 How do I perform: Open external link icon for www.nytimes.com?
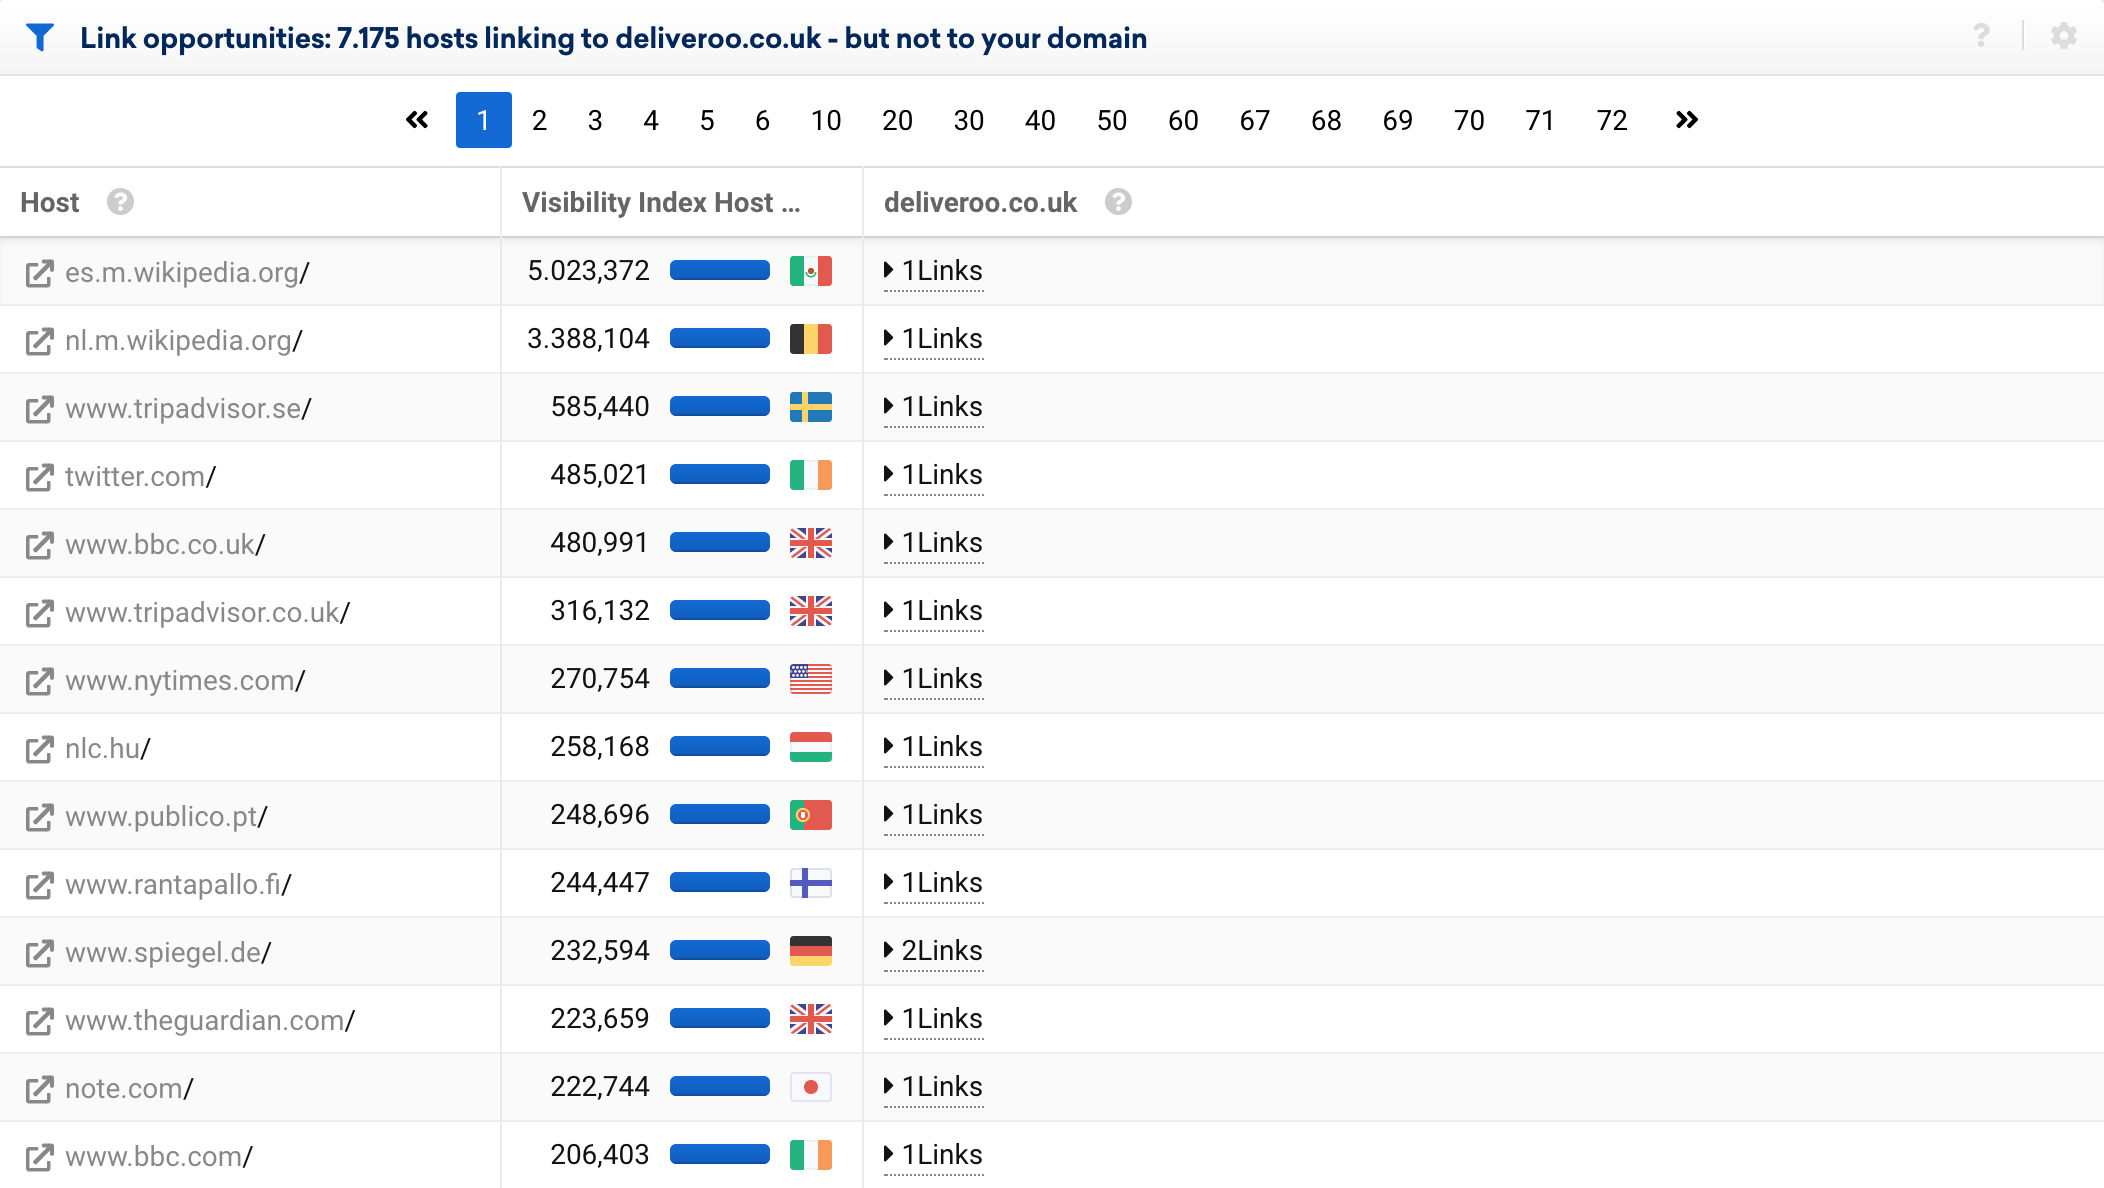[x=39, y=681]
